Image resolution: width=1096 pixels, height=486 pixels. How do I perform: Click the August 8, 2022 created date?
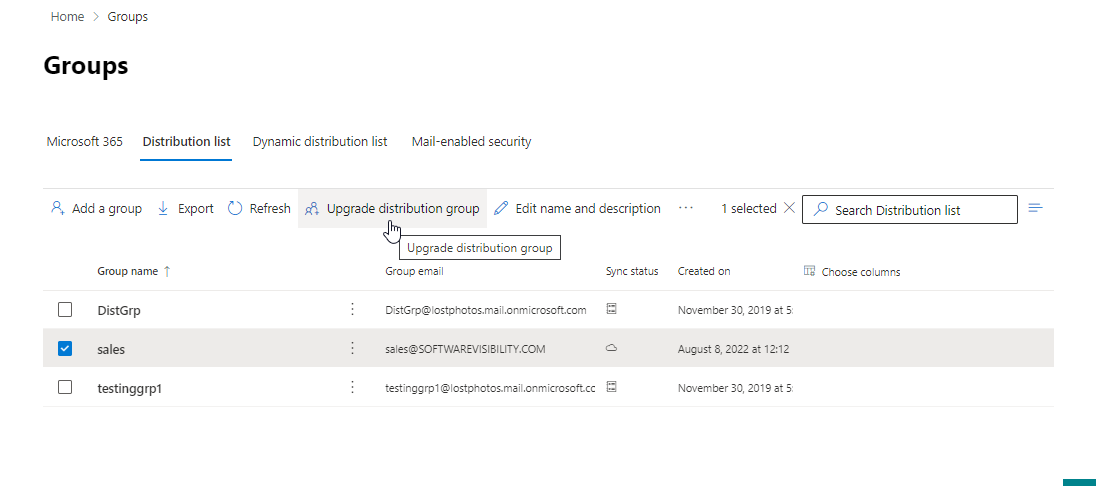coord(733,348)
